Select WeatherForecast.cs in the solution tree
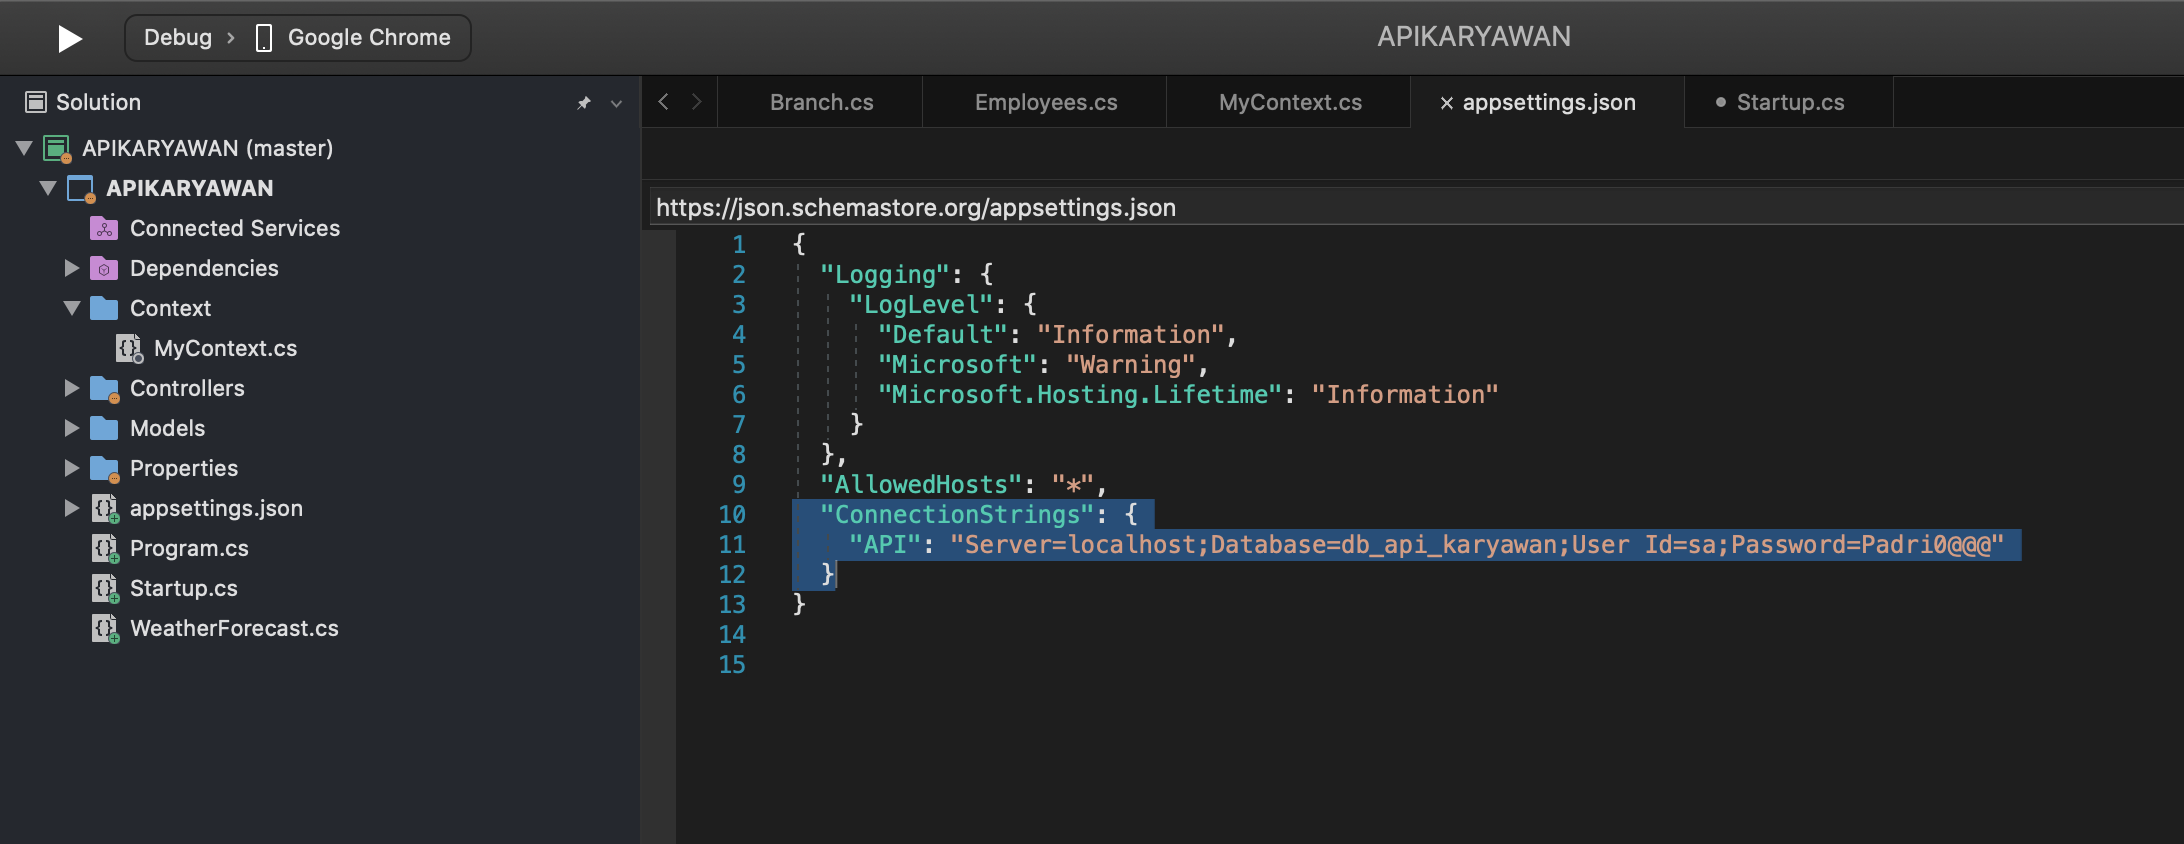 click(x=234, y=628)
